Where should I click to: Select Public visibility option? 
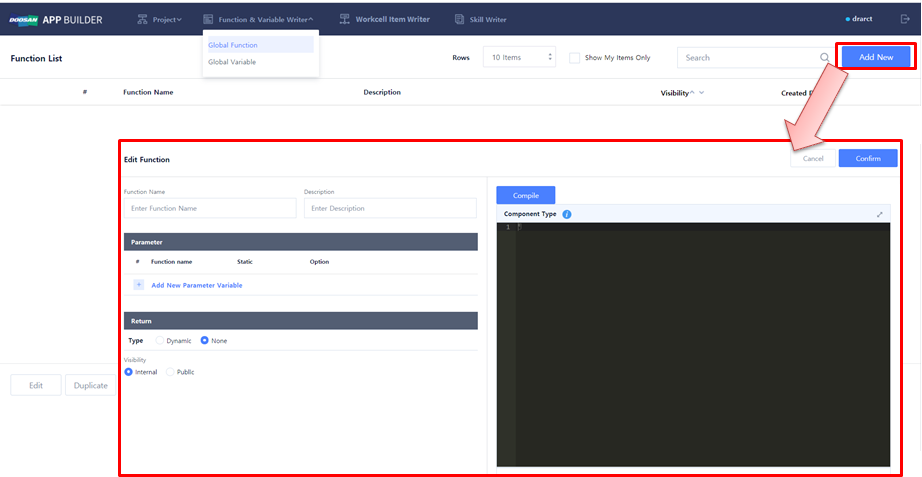171,372
